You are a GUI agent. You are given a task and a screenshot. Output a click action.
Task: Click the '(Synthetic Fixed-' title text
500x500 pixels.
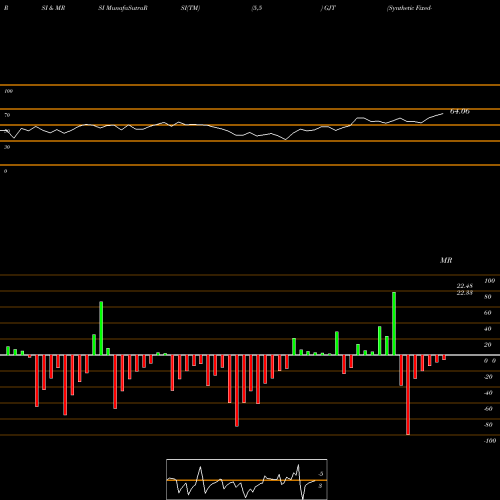(x=409, y=8)
